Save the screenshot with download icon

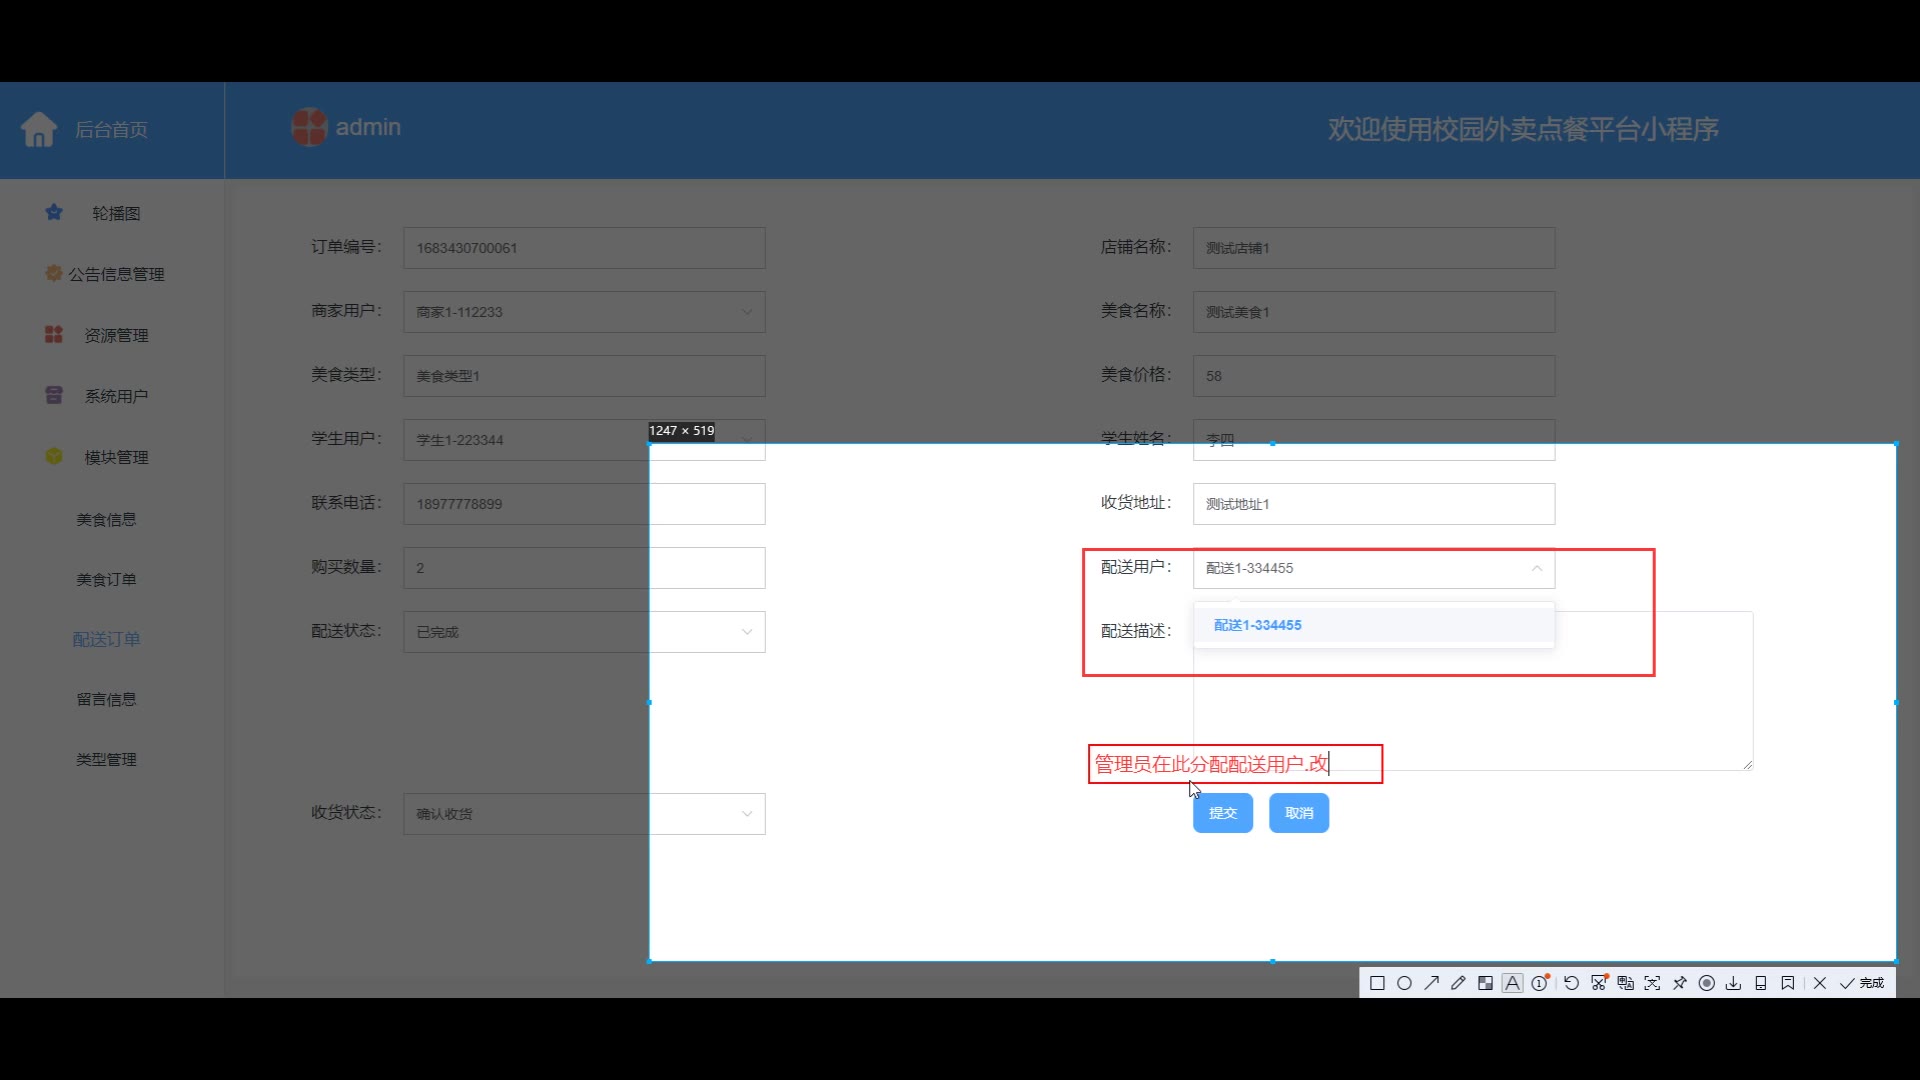click(x=1733, y=983)
